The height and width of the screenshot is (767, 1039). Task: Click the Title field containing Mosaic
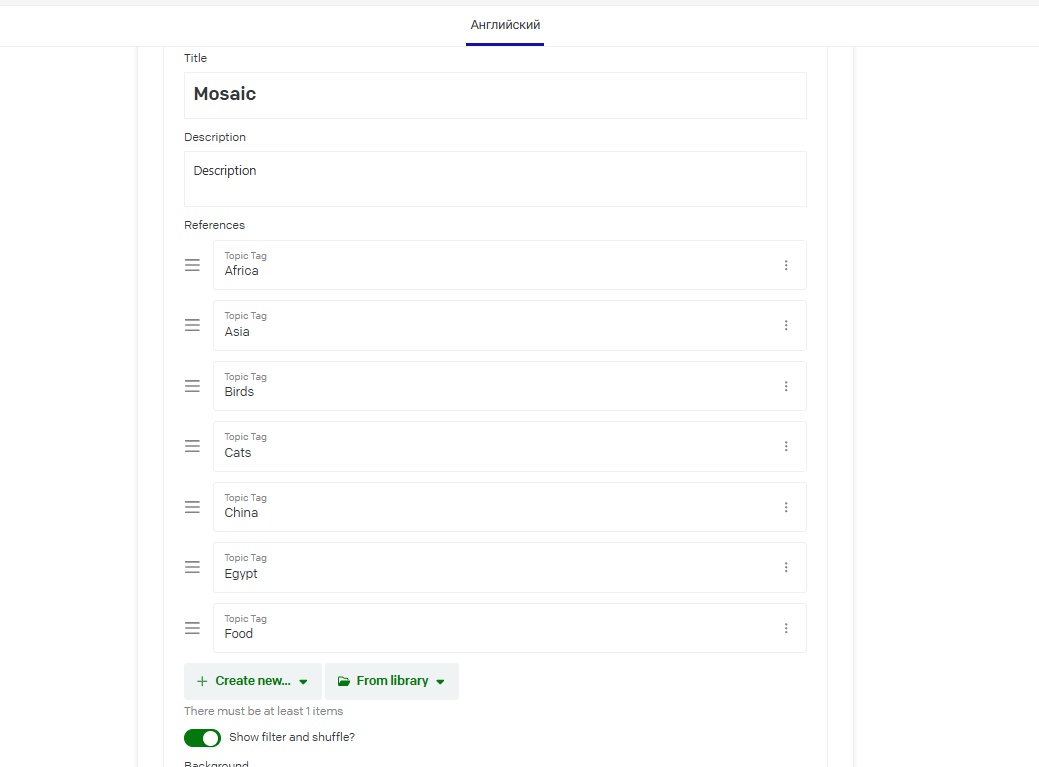[x=495, y=95]
